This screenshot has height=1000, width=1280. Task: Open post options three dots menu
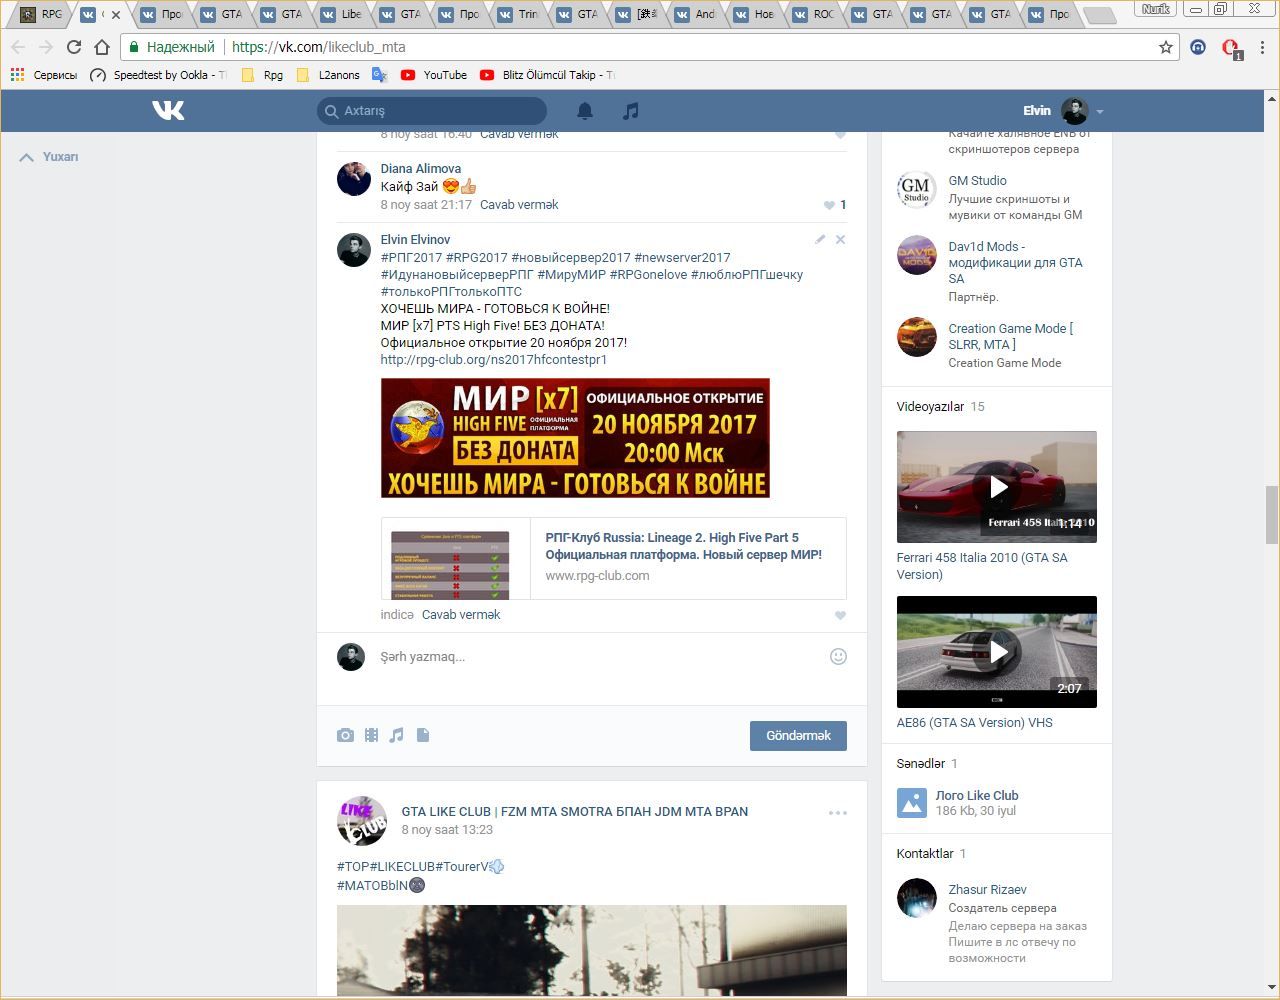pos(838,813)
